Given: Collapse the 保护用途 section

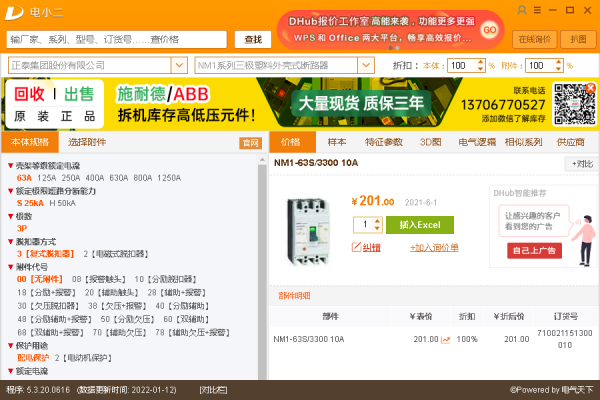Looking at the screenshot, I should pyautogui.click(x=11, y=346).
